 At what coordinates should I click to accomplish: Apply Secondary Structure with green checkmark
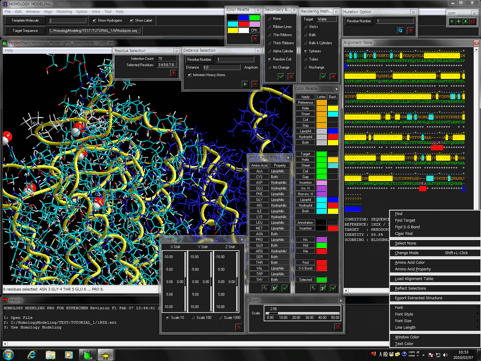coord(281,77)
